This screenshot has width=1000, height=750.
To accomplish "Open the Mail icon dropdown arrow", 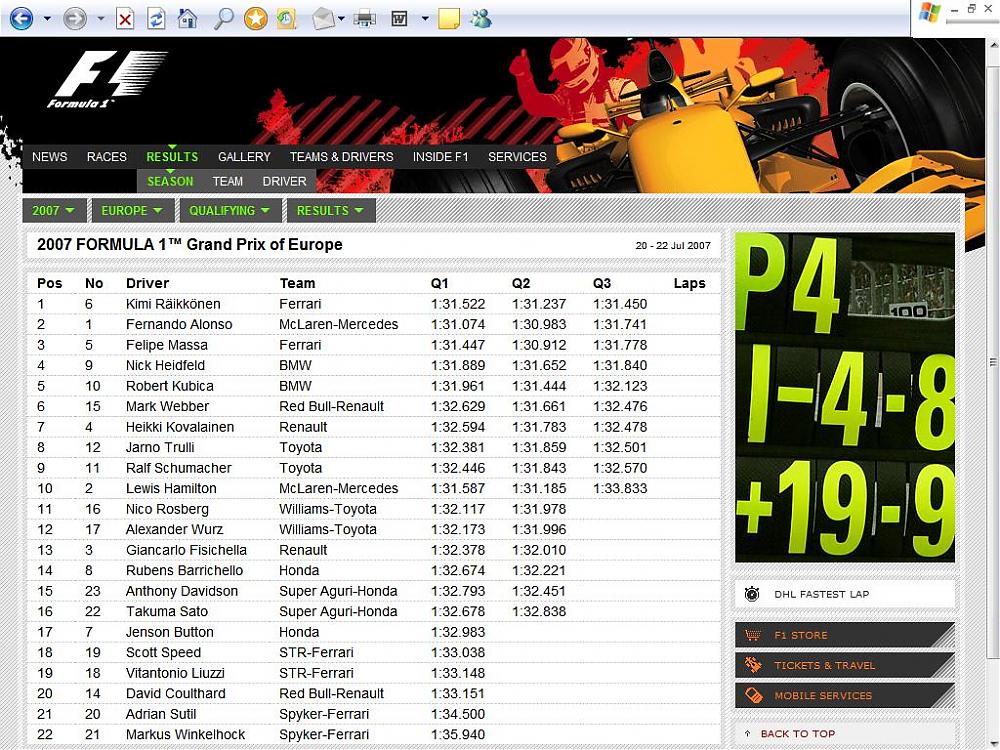I will 341,18.
